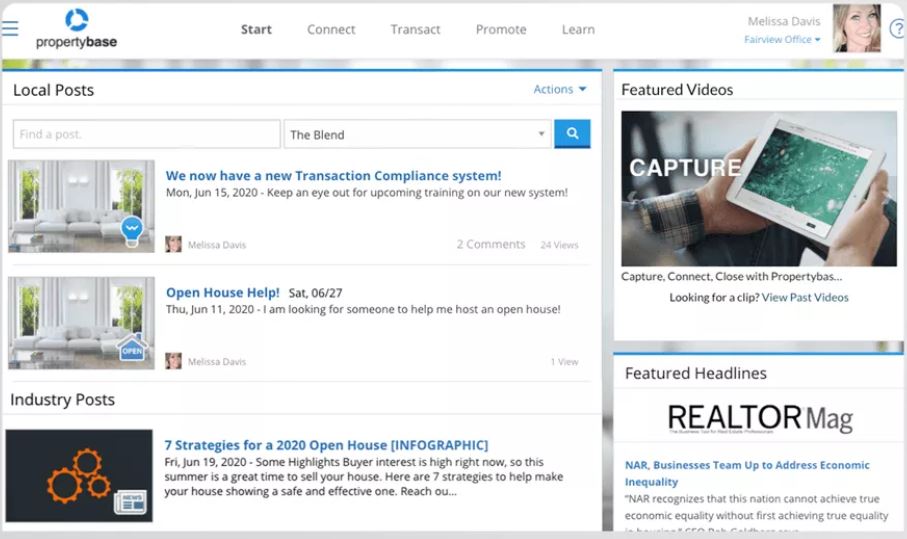Click author name on Open House Help post
Image resolution: width=907 pixels, height=539 pixels.
(217, 361)
